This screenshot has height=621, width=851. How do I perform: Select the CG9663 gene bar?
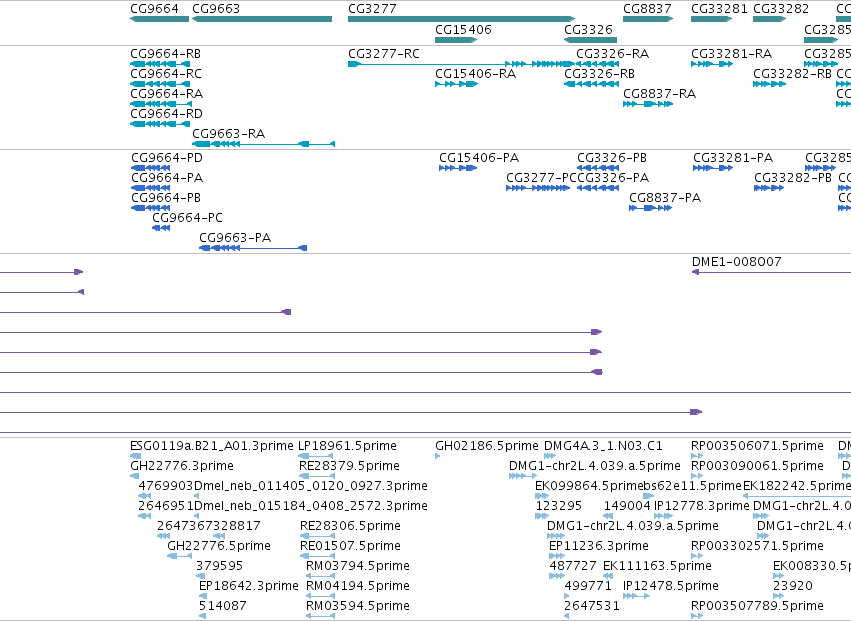point(262,19)
